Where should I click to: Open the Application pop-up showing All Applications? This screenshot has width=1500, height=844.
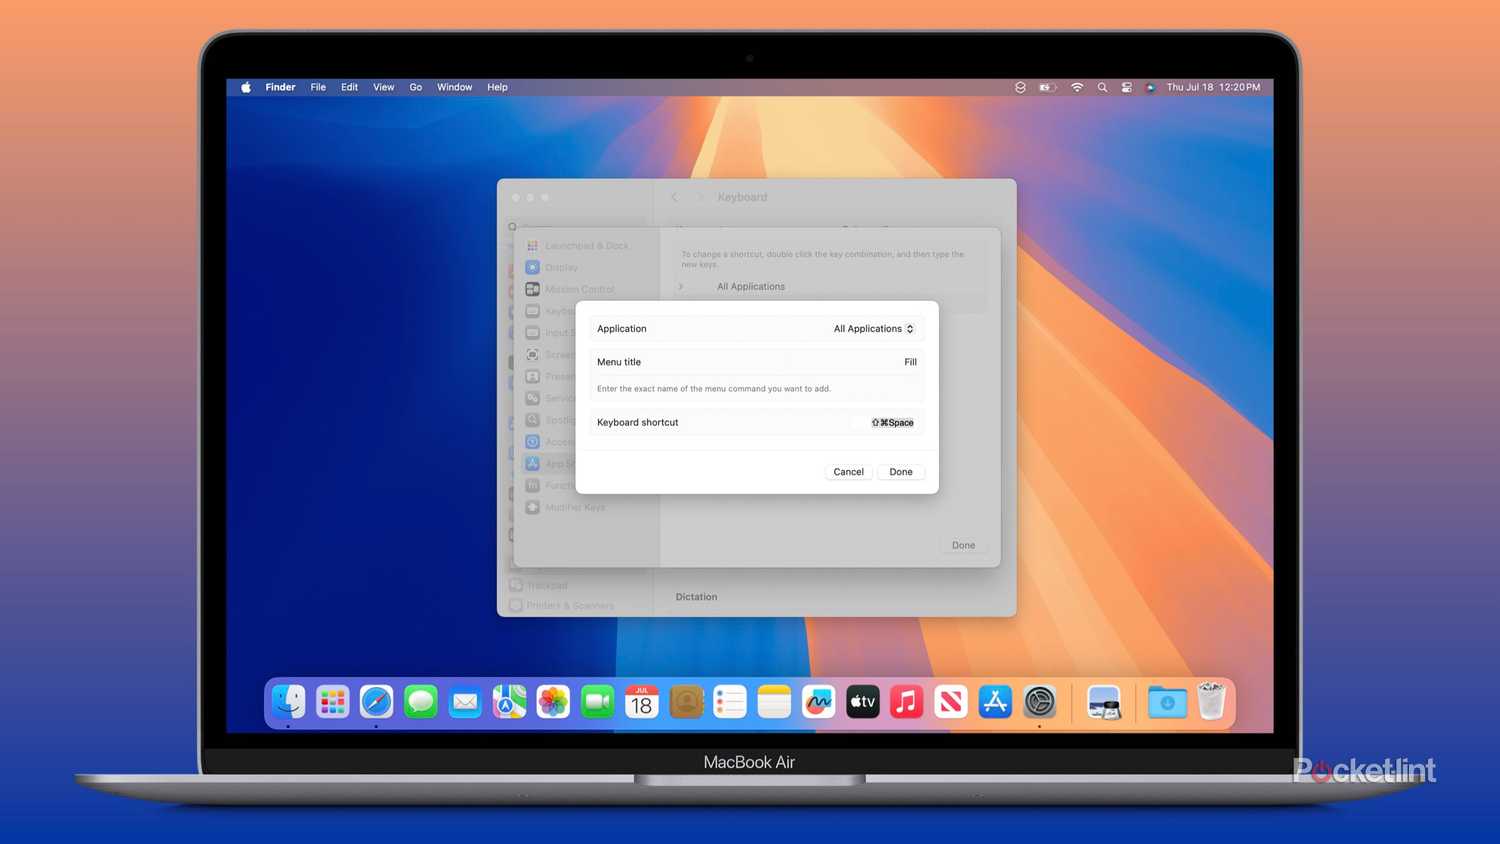[x=874, y=329]
